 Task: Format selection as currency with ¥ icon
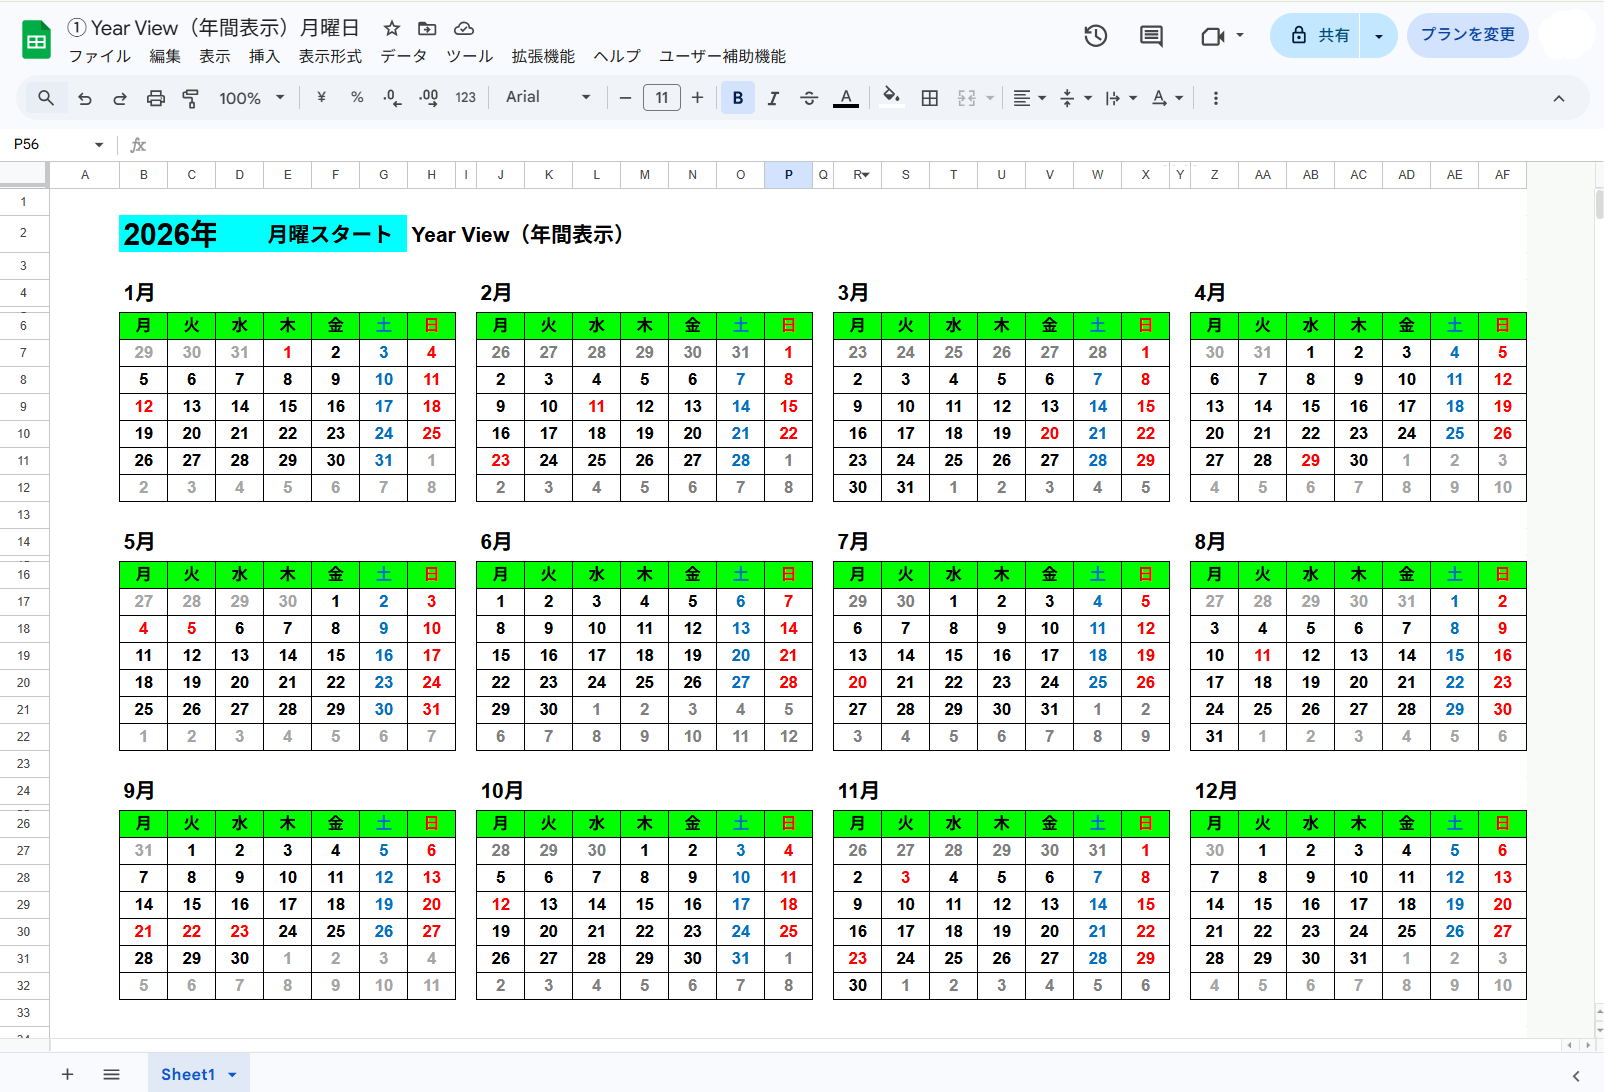[x=320, y=97]
